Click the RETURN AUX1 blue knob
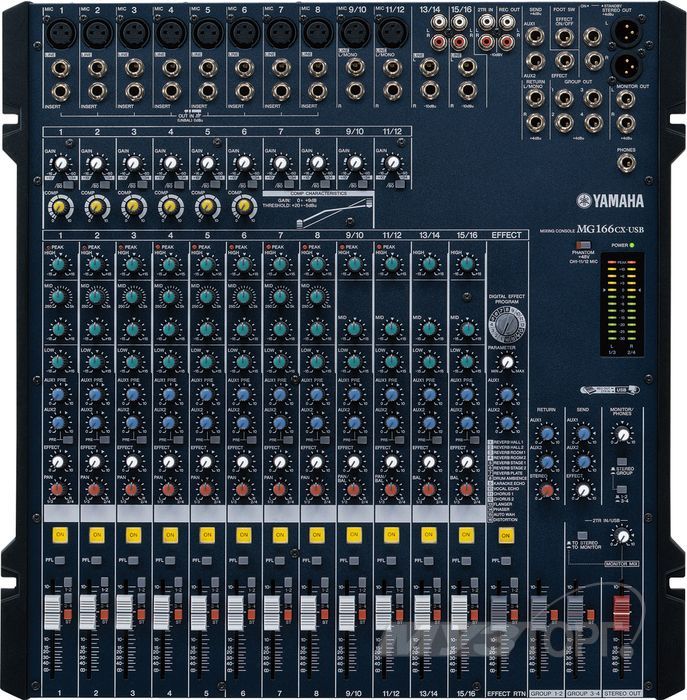 pyautogui.click(x=547, y=433)
